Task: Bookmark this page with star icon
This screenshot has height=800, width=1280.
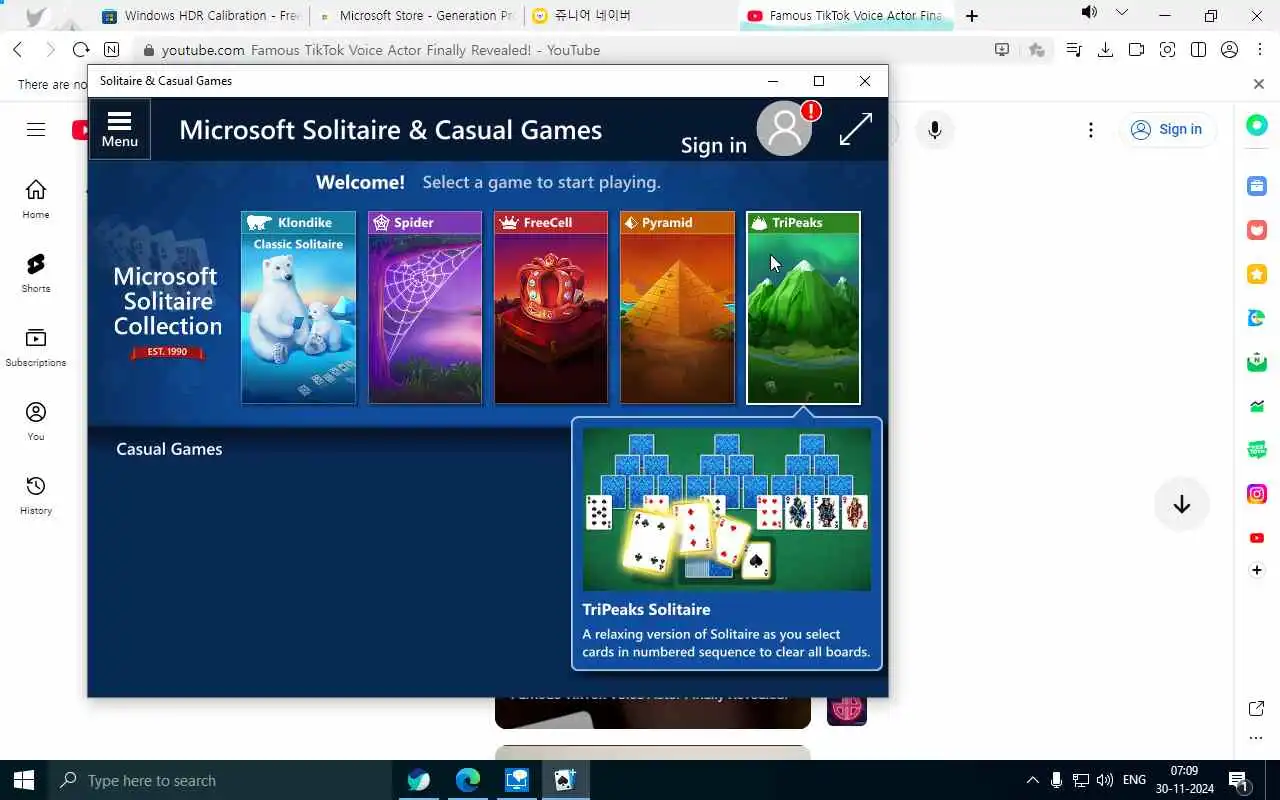Action: [x=1036, y=50]
